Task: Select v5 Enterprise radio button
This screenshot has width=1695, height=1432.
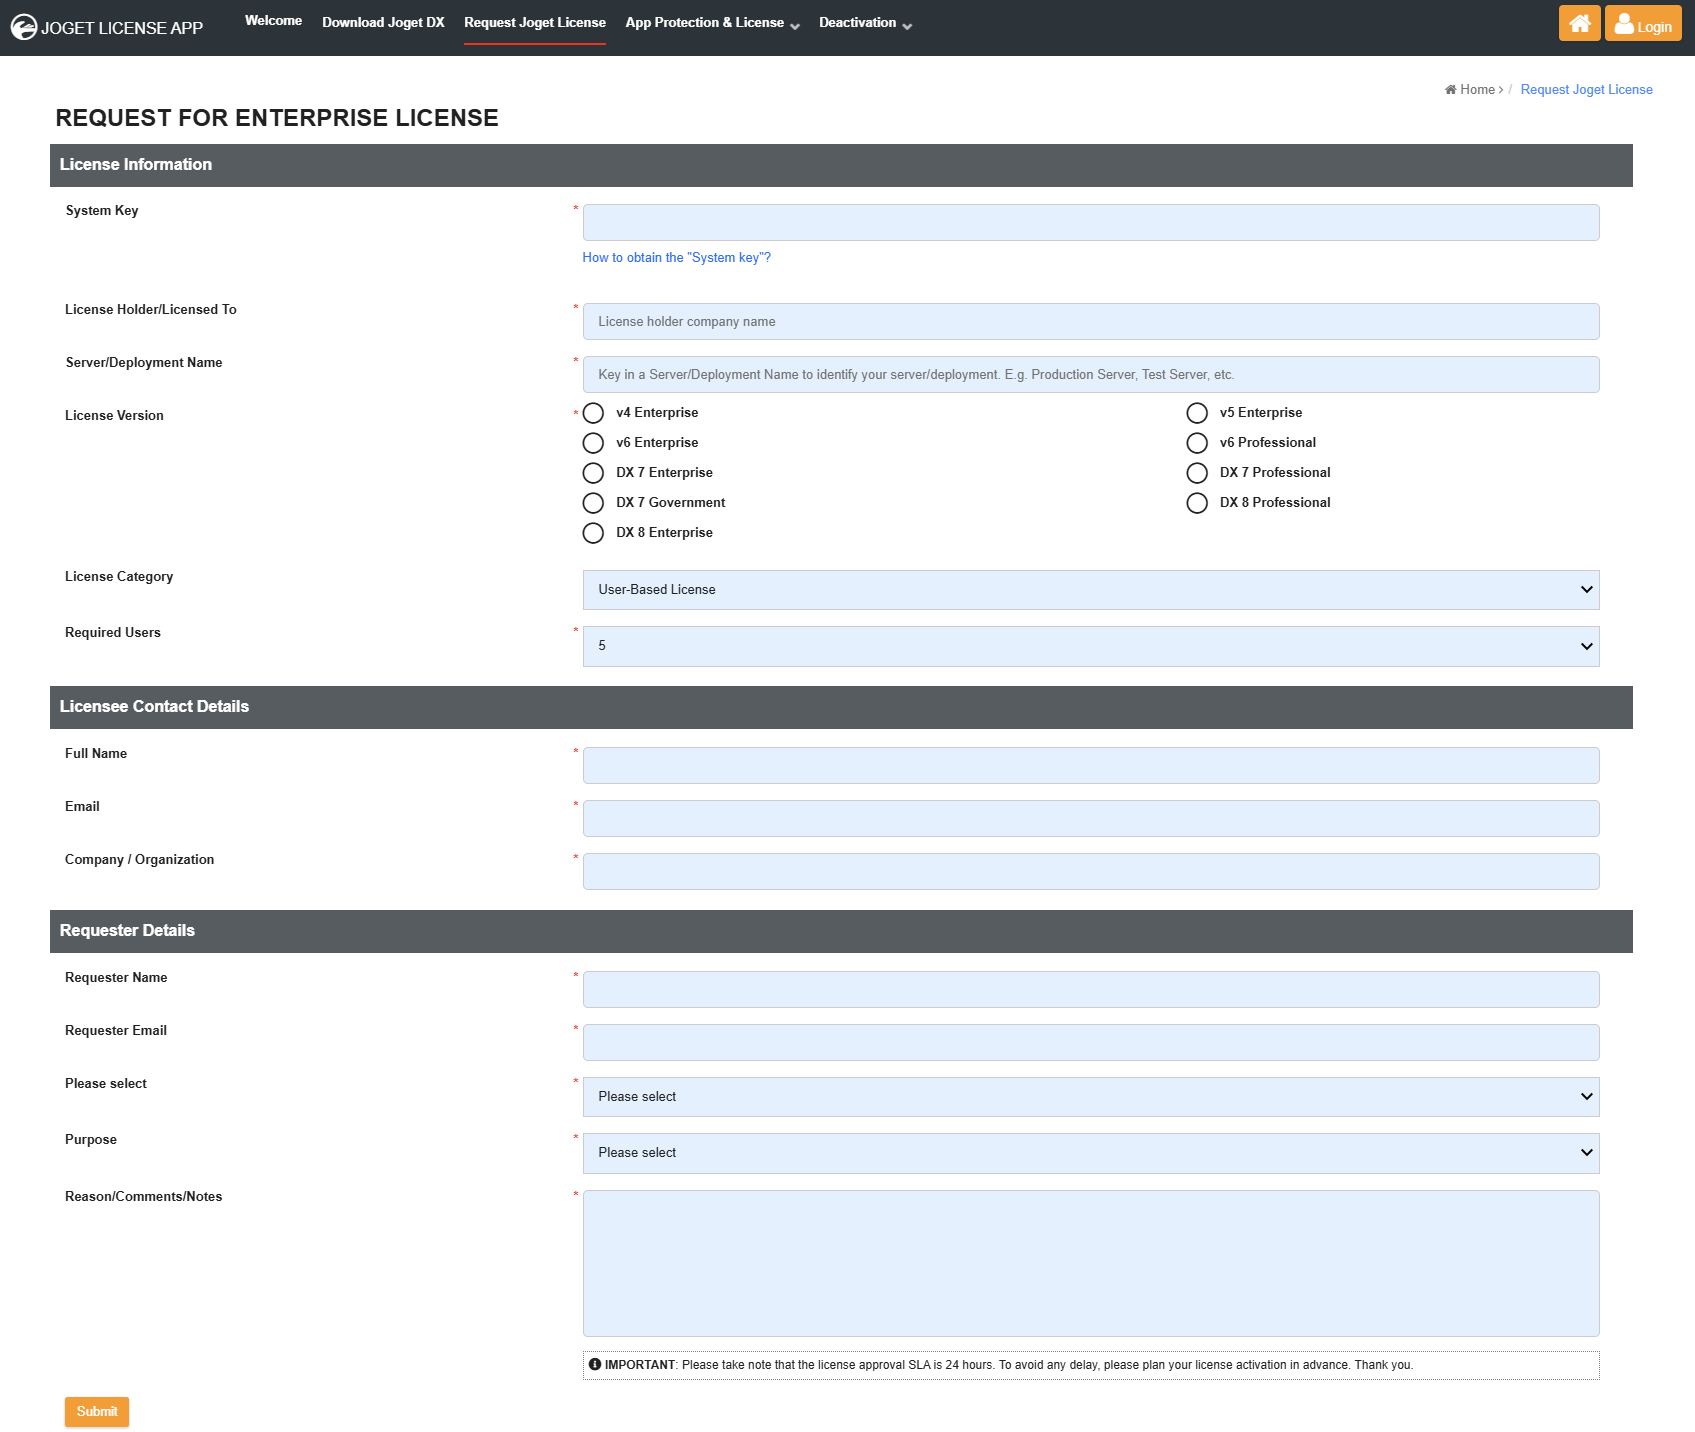Action: point(1197,413)
